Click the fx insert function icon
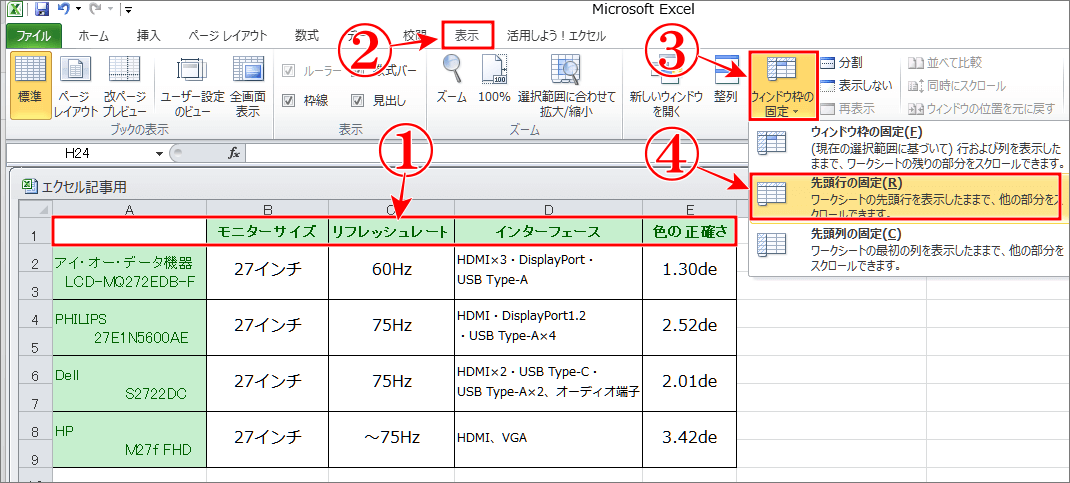 point(233,154)
